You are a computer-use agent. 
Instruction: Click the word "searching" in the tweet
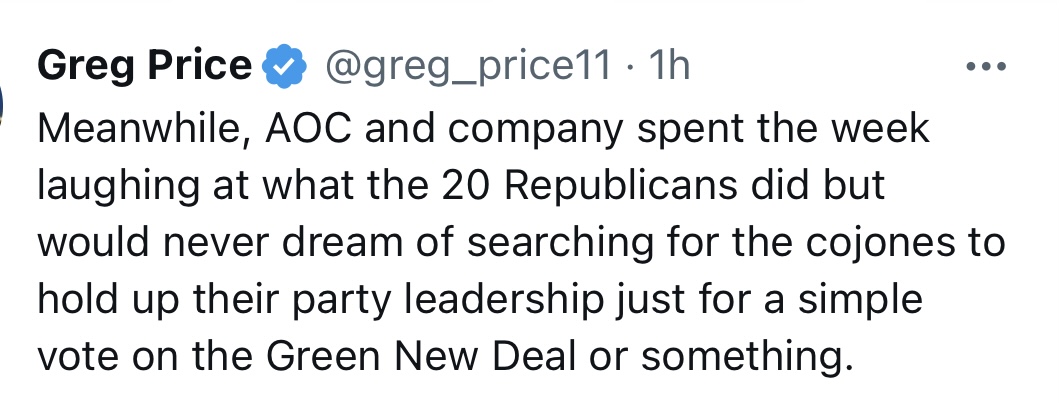click(560, 242)
